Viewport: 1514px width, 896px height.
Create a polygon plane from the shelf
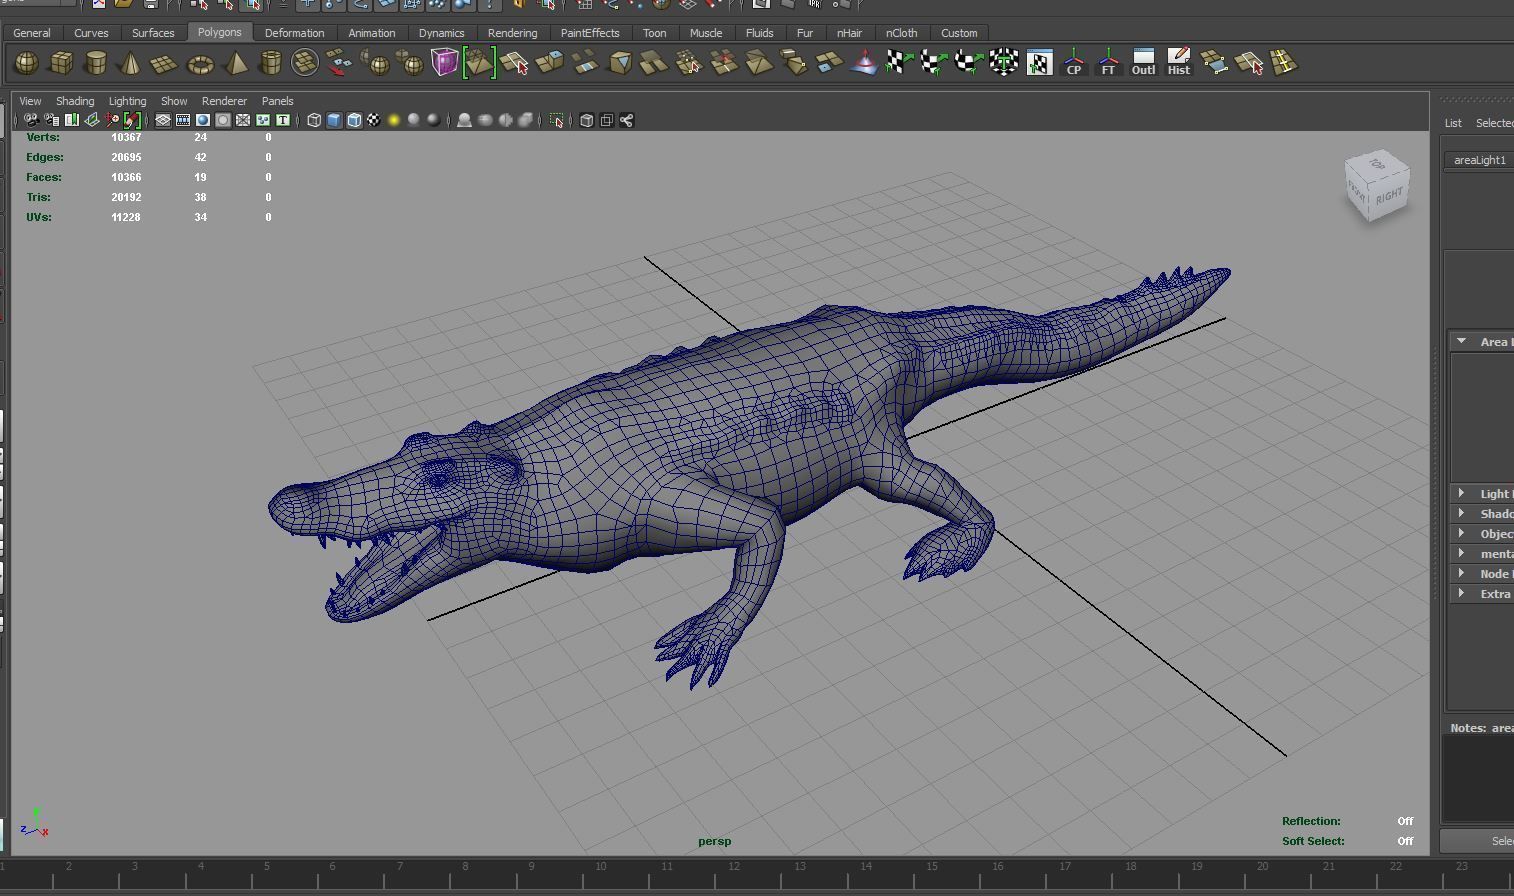165,64
